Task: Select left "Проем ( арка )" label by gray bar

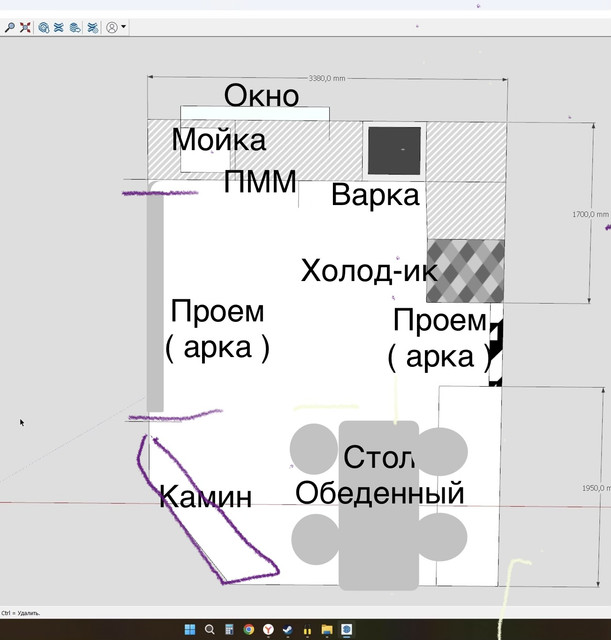Action: (x=217, y=329)
